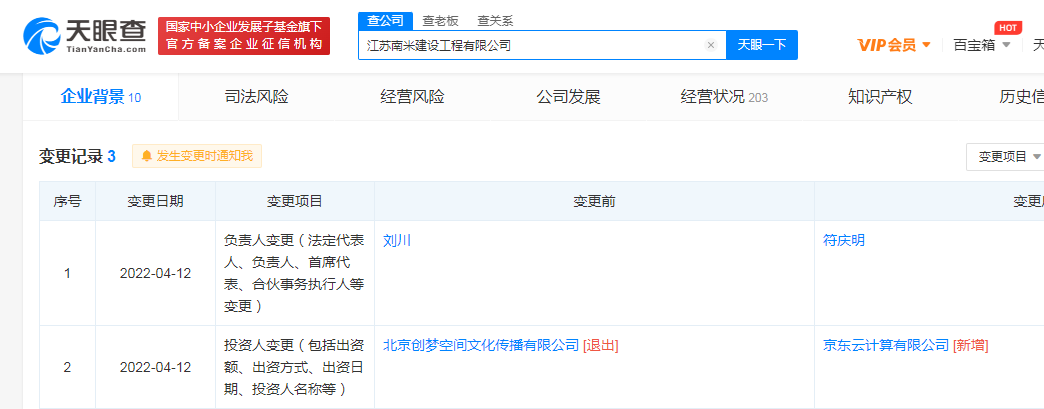1044x409 pixels.
Task: Open the 知识产权 tab
Action: (880, 97)
